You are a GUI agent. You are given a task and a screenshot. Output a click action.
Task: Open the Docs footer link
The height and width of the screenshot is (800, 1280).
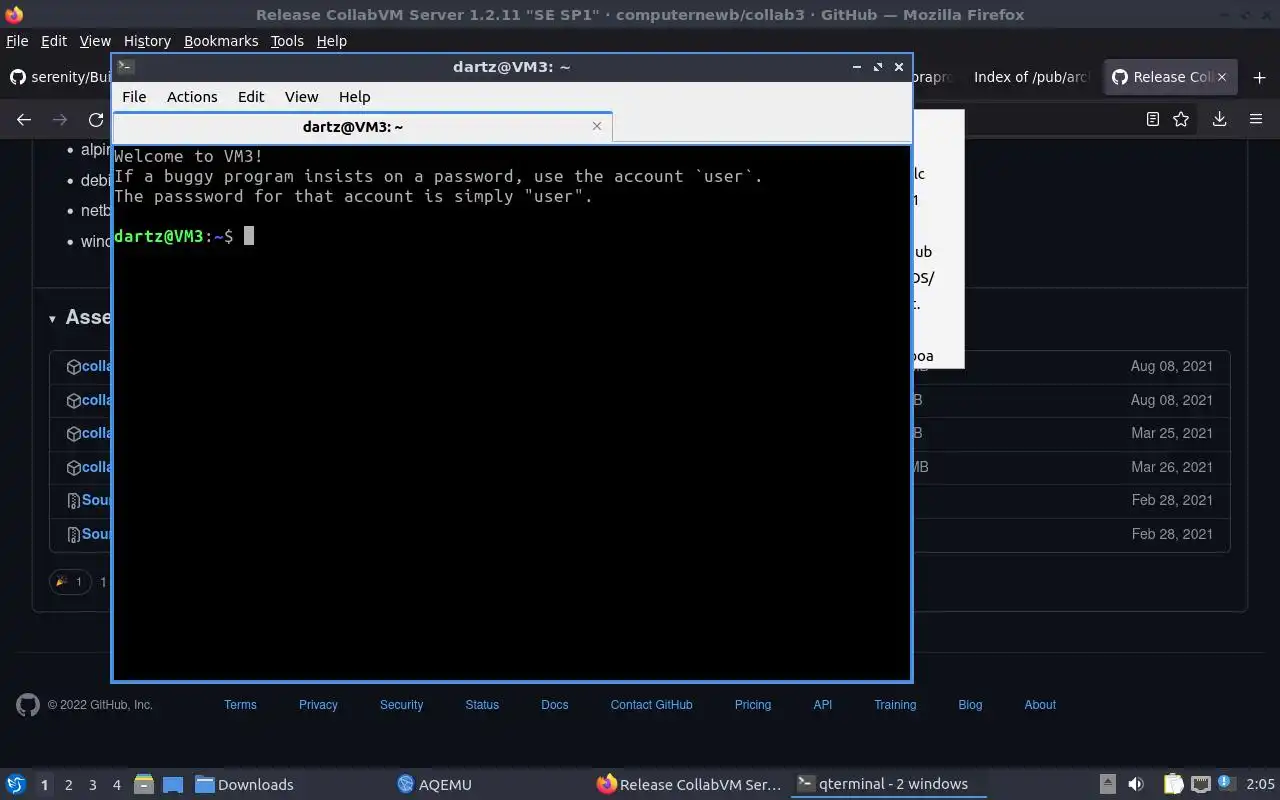coord(555,705)
